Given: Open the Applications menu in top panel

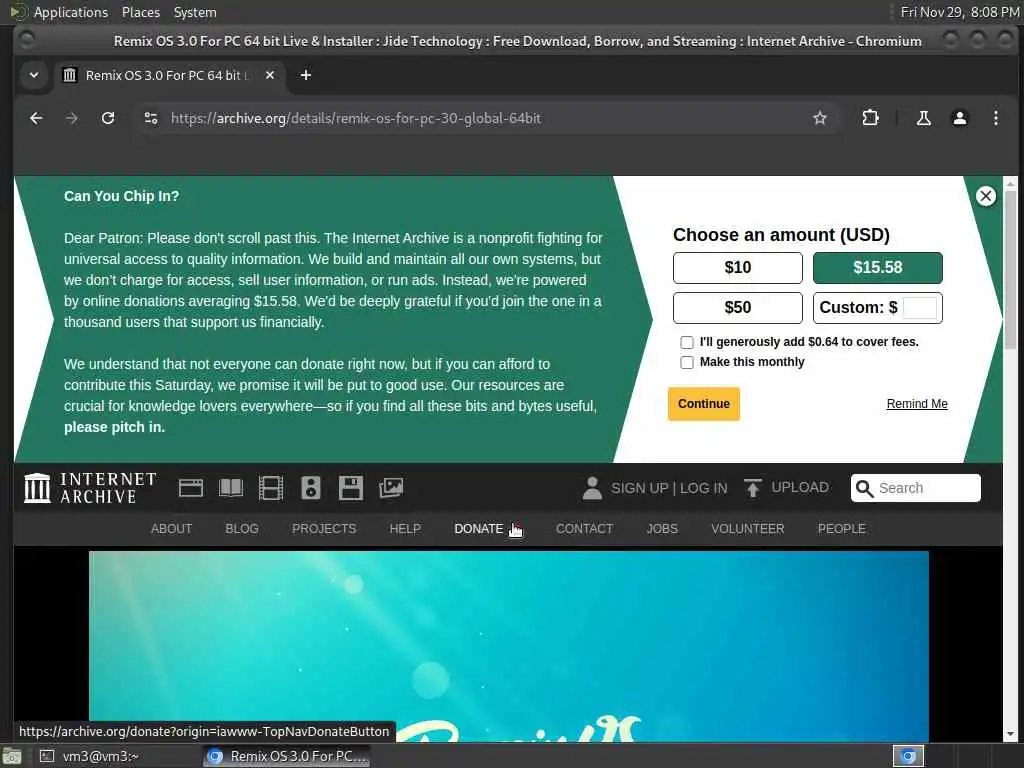Looking at the screenshot, I should click(x=70, y=12).
